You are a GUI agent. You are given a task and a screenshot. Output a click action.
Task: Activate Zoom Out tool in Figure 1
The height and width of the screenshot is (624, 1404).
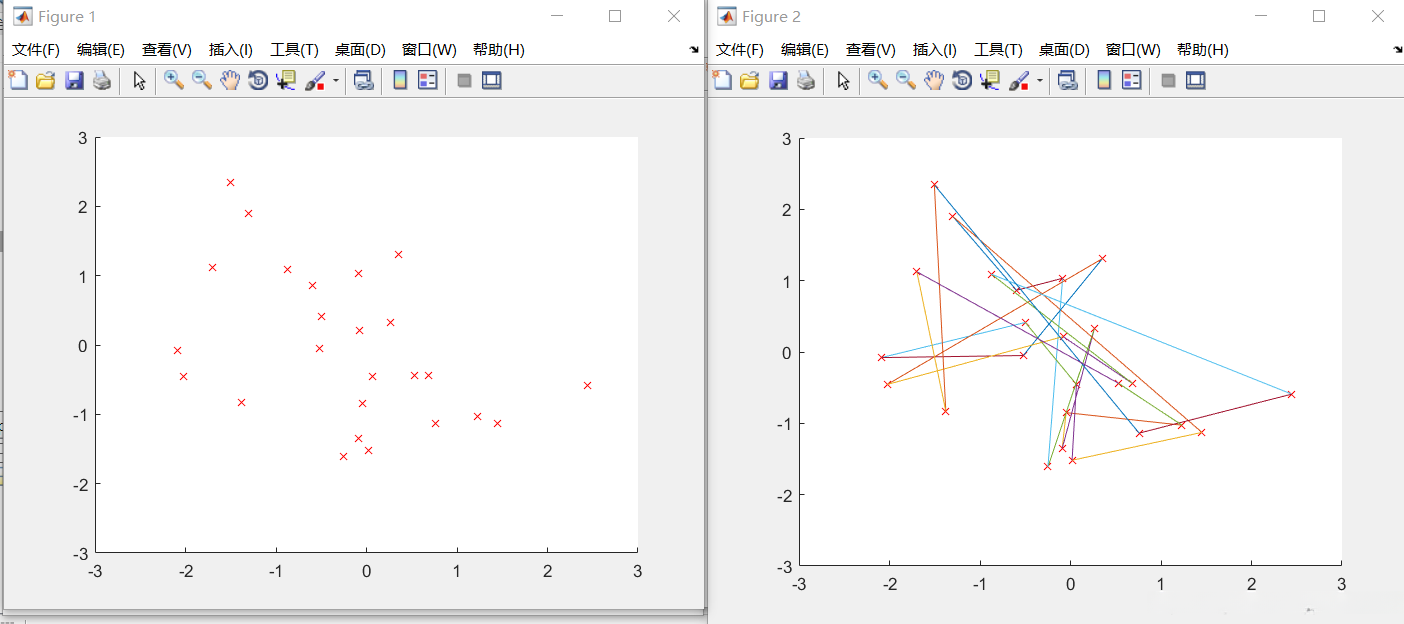pos(202,81)
